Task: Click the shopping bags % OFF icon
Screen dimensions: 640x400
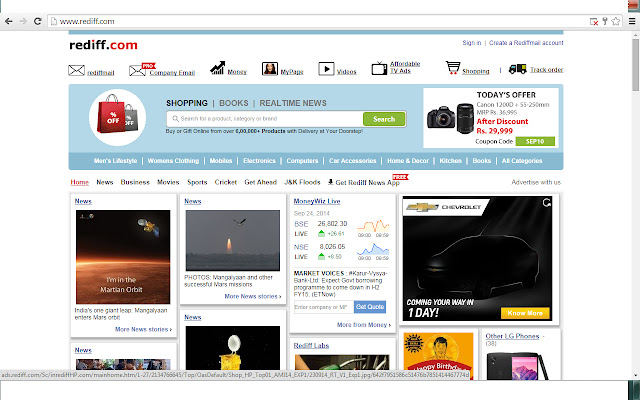Action: click(118, 118)
